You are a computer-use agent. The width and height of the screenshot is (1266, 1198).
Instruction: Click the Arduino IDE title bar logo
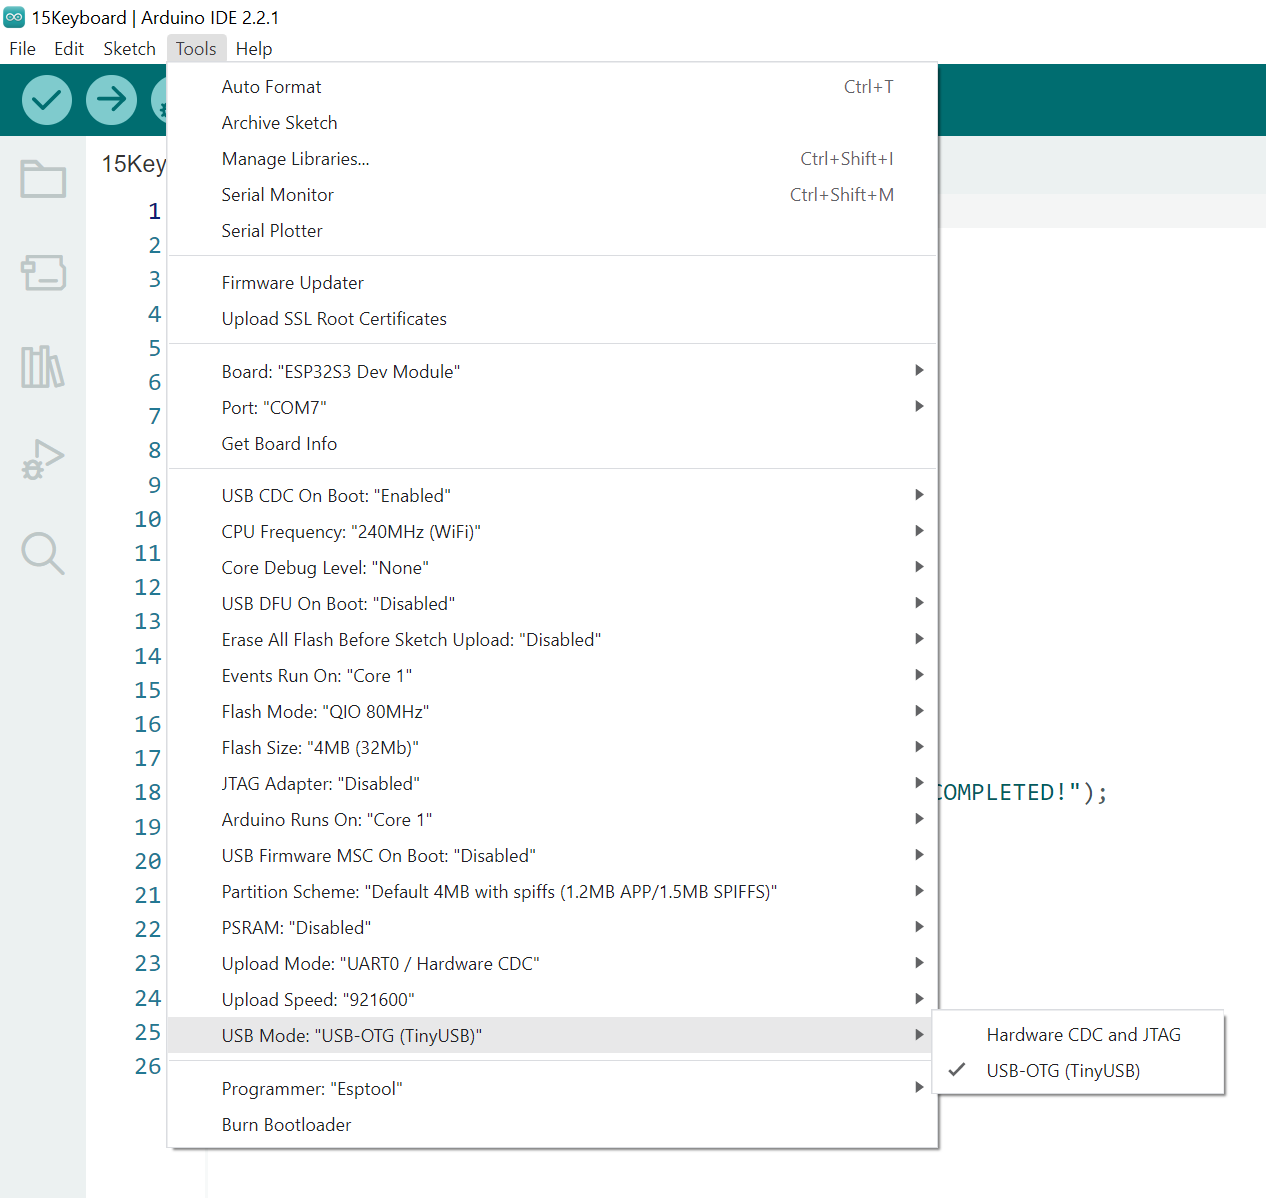(14, 17)
